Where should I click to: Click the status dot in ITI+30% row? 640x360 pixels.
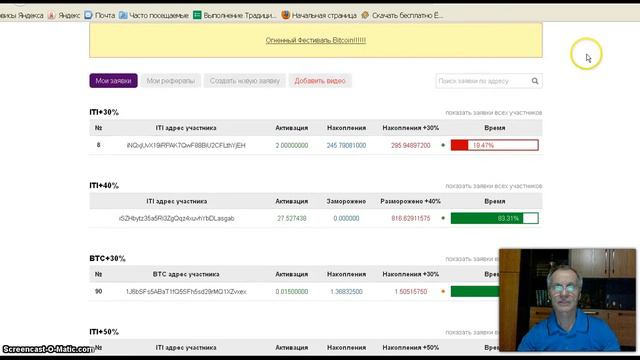pyautogui.click(x=443, y=145)
